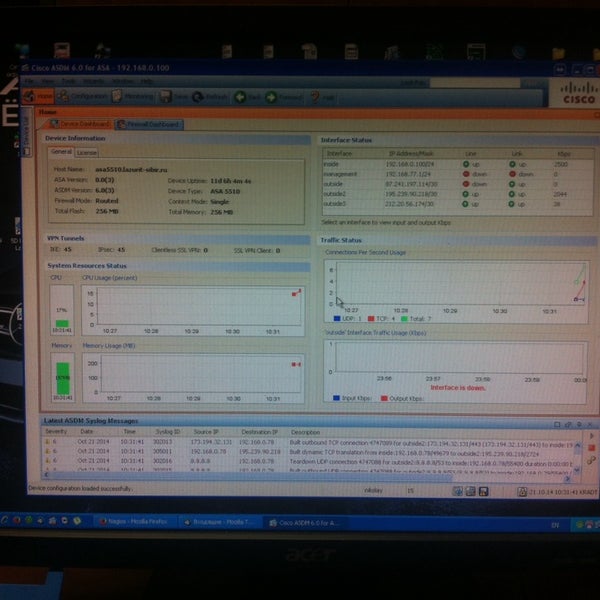The width and height of the screenshot is (600, 600).
Task: Click the Mozilla Thunderbird taskbar button
Action: (x=220, y=522)
